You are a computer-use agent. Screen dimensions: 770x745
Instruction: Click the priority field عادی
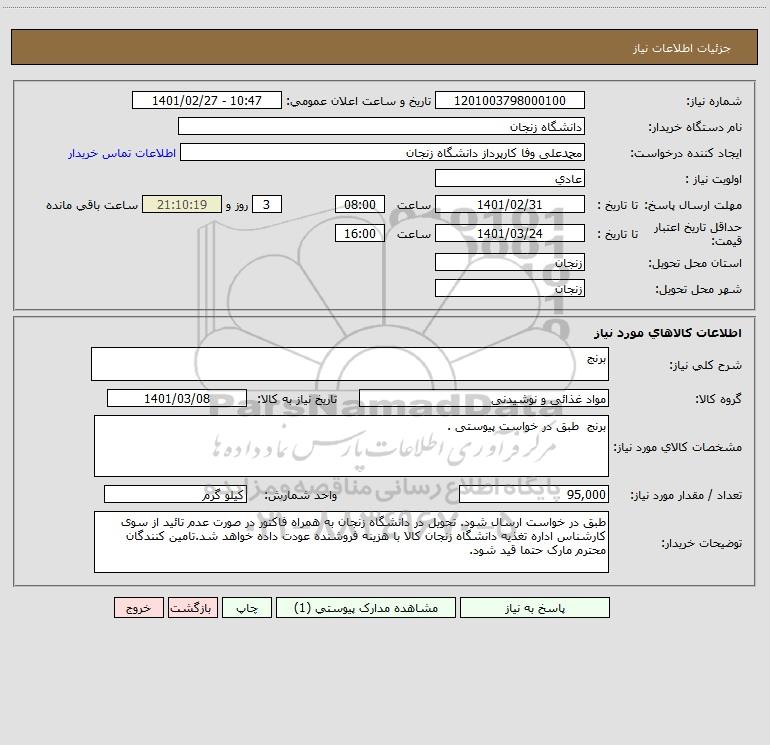click(510, 178)
